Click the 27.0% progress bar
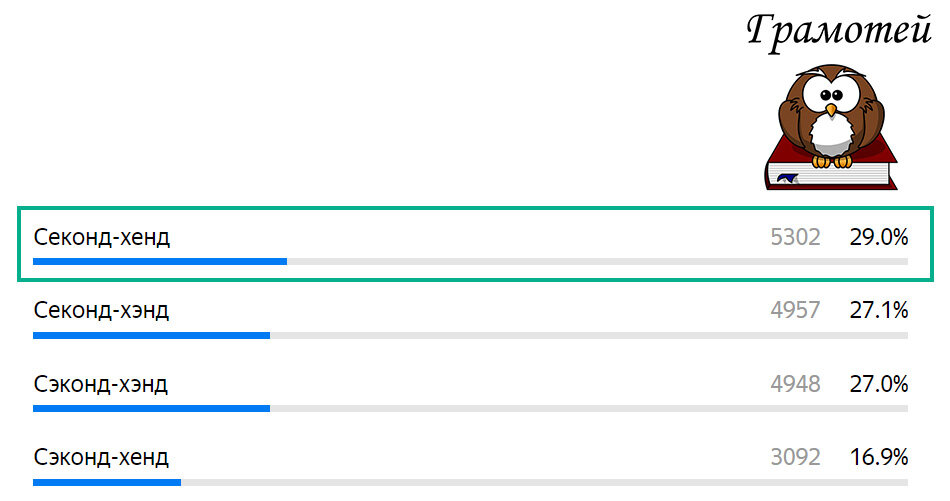 [470, 409]
